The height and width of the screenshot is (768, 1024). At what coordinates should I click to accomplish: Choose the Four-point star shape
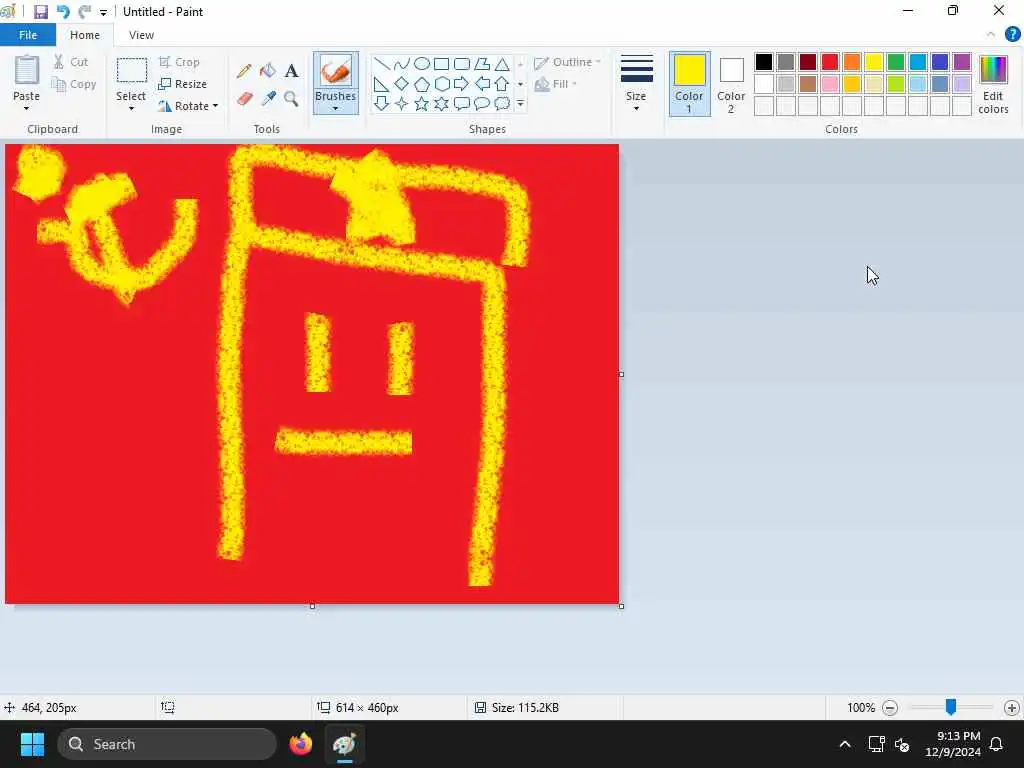[x=402, y=103]
